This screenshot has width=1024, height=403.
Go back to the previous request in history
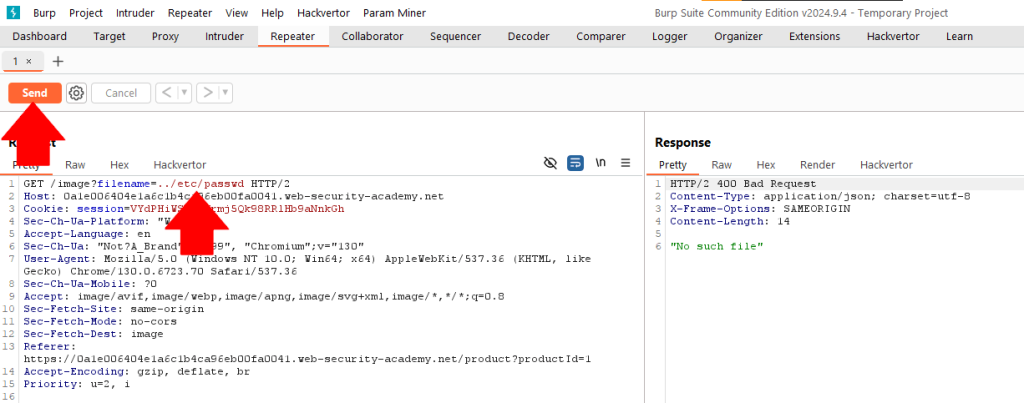tap(167, 93)
